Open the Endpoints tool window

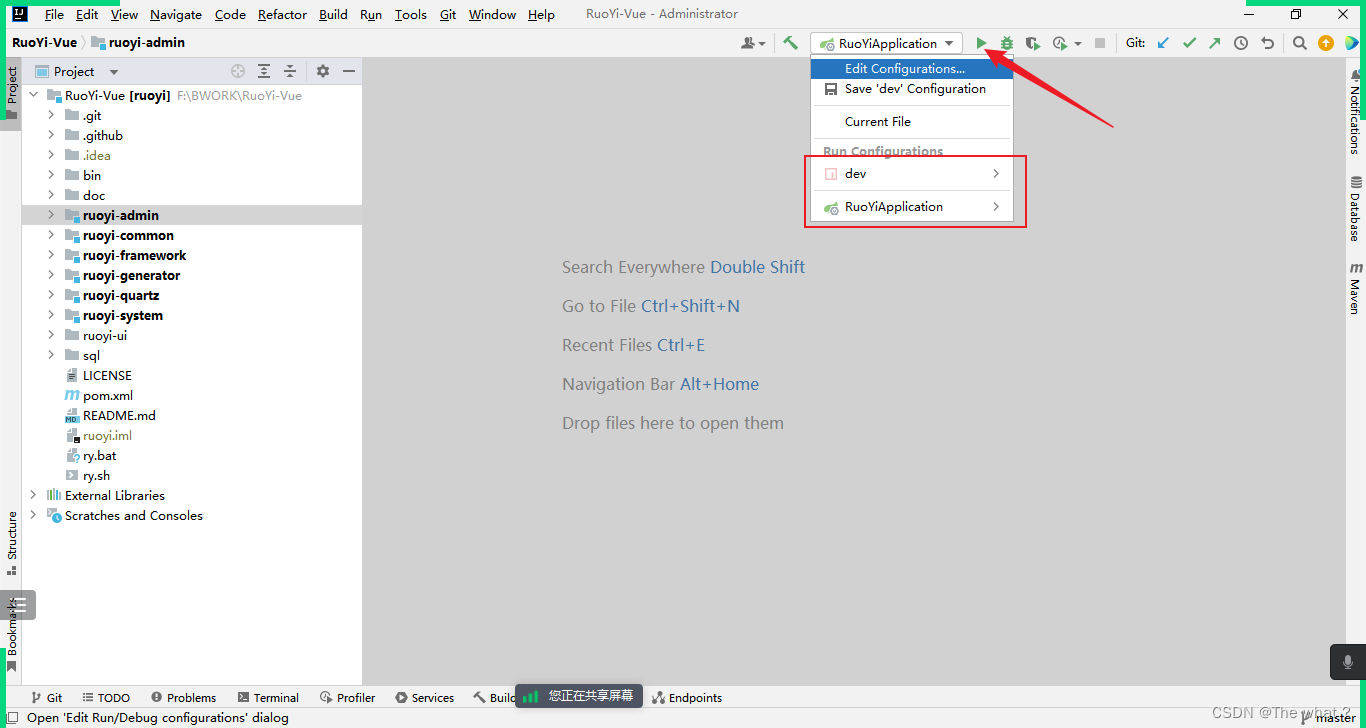(687, 698)
